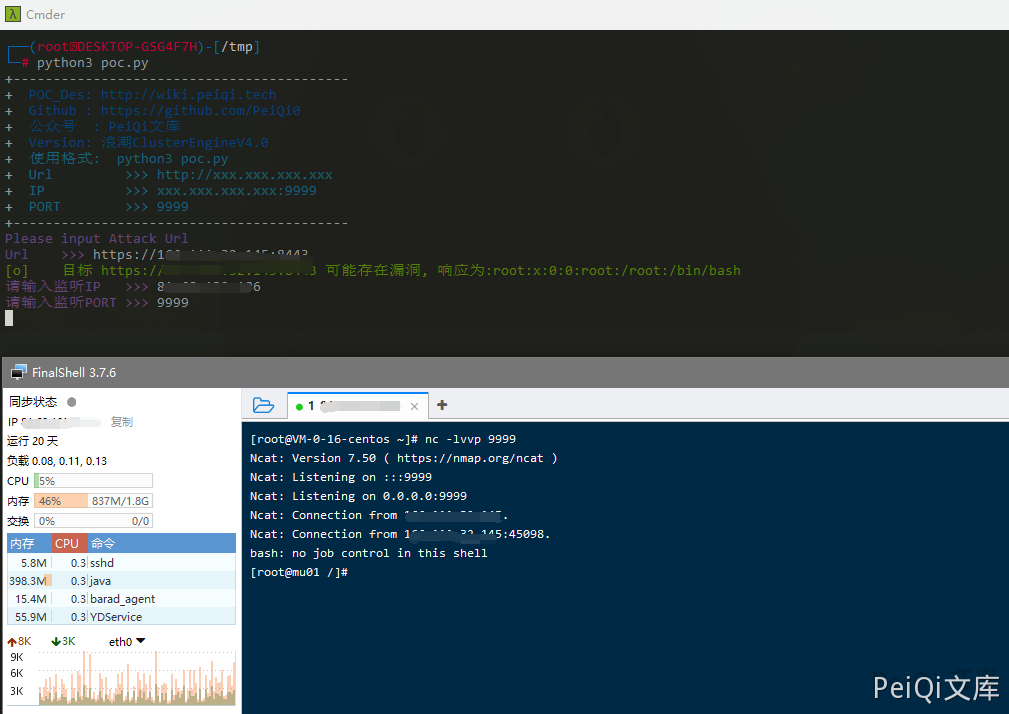This screenshot has height=714, width=1009.
Task: Select the java process row
Action: (122, 581)
